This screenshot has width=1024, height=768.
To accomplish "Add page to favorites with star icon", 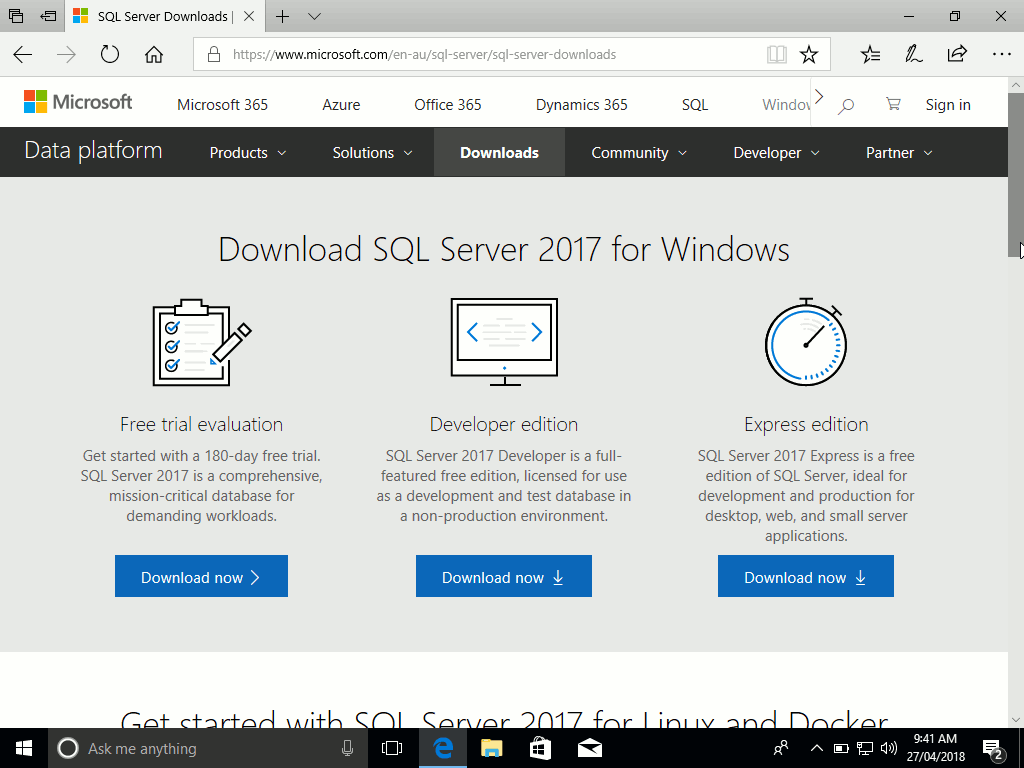I will pyautogui.click(x=808, y=54).
